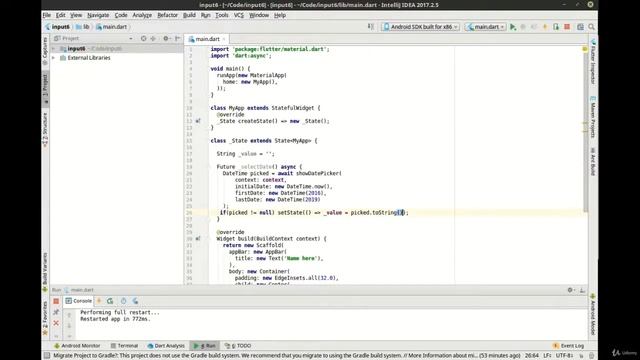Open Maven Projects side panel
This screenshot has width=640, height=360.
coord(593,117)
